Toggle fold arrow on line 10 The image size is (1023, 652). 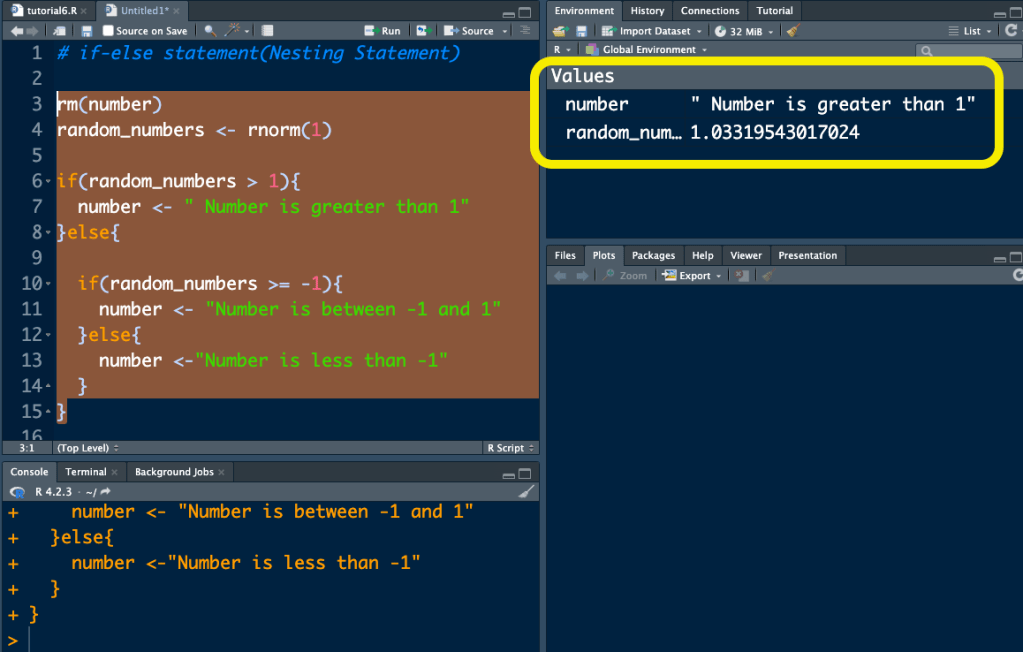48,285
